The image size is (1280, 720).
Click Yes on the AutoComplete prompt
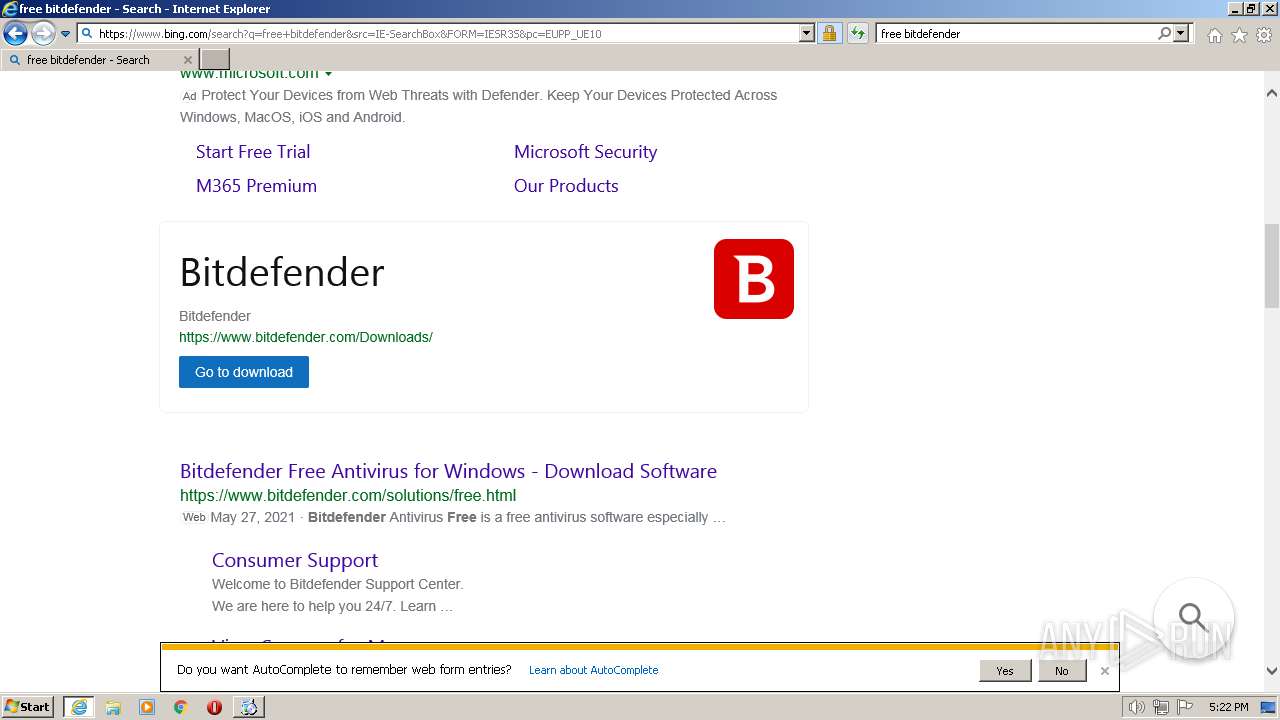click(1005, 671)
